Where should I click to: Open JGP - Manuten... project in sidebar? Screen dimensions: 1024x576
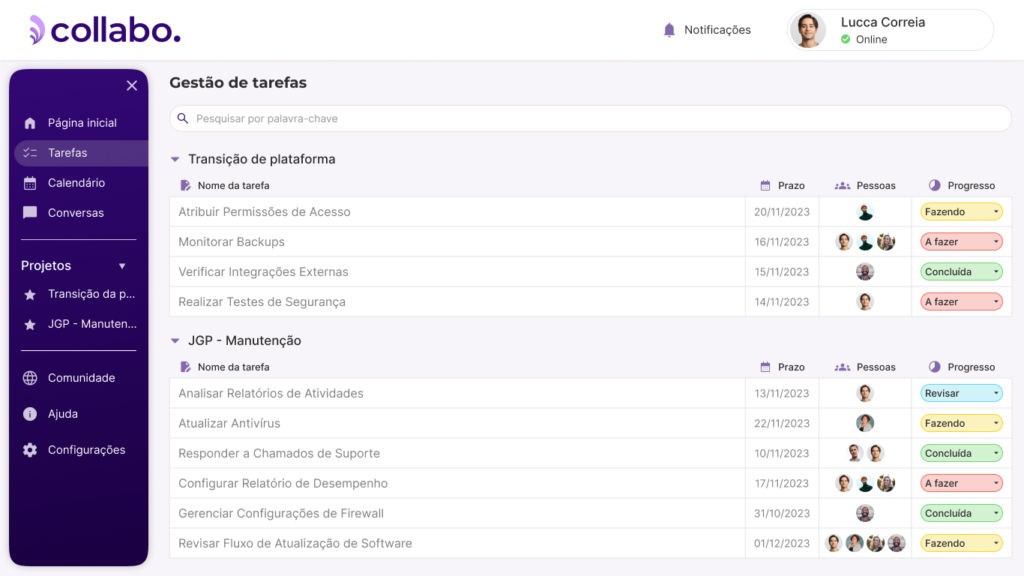(x=90, y=324)
